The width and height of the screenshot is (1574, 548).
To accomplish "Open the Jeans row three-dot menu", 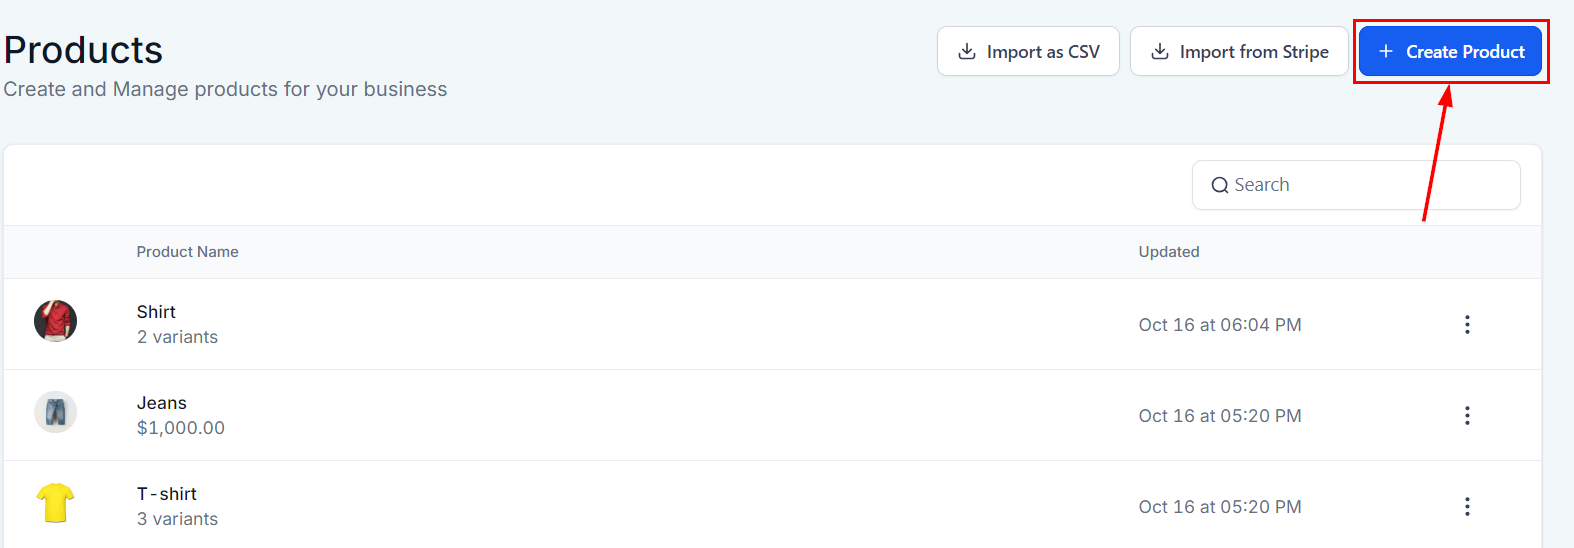I will 1467,415.
